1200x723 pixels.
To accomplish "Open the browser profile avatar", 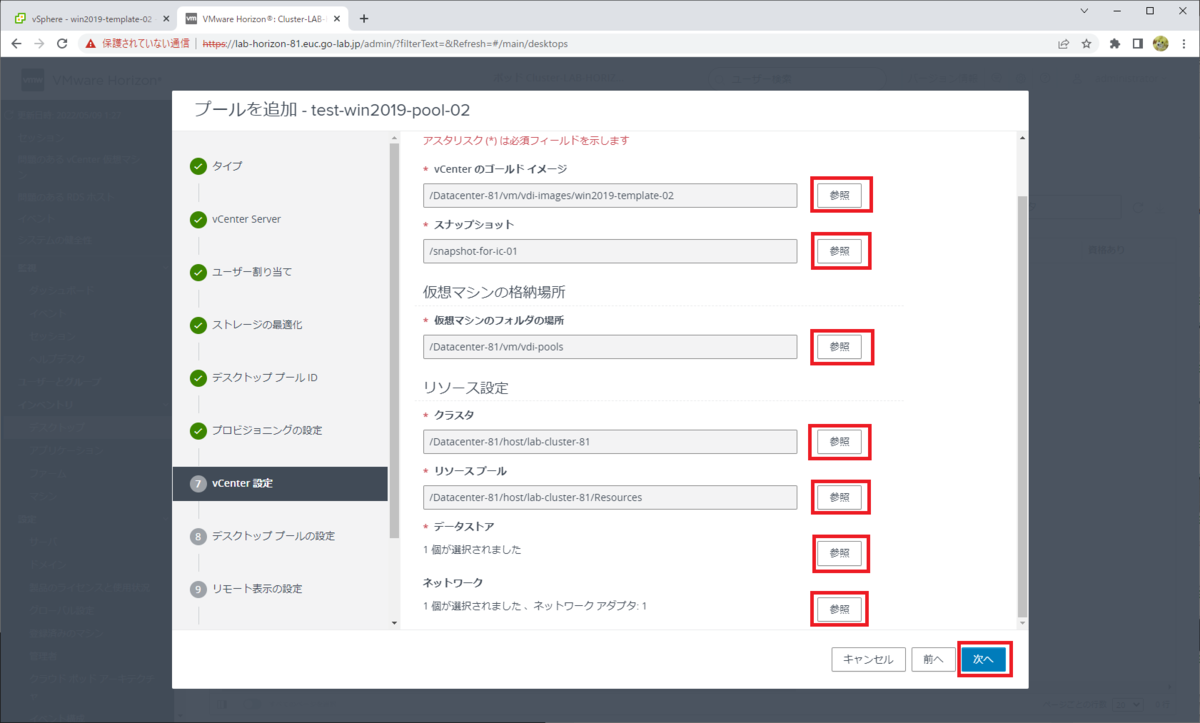I will (1161, 44).
